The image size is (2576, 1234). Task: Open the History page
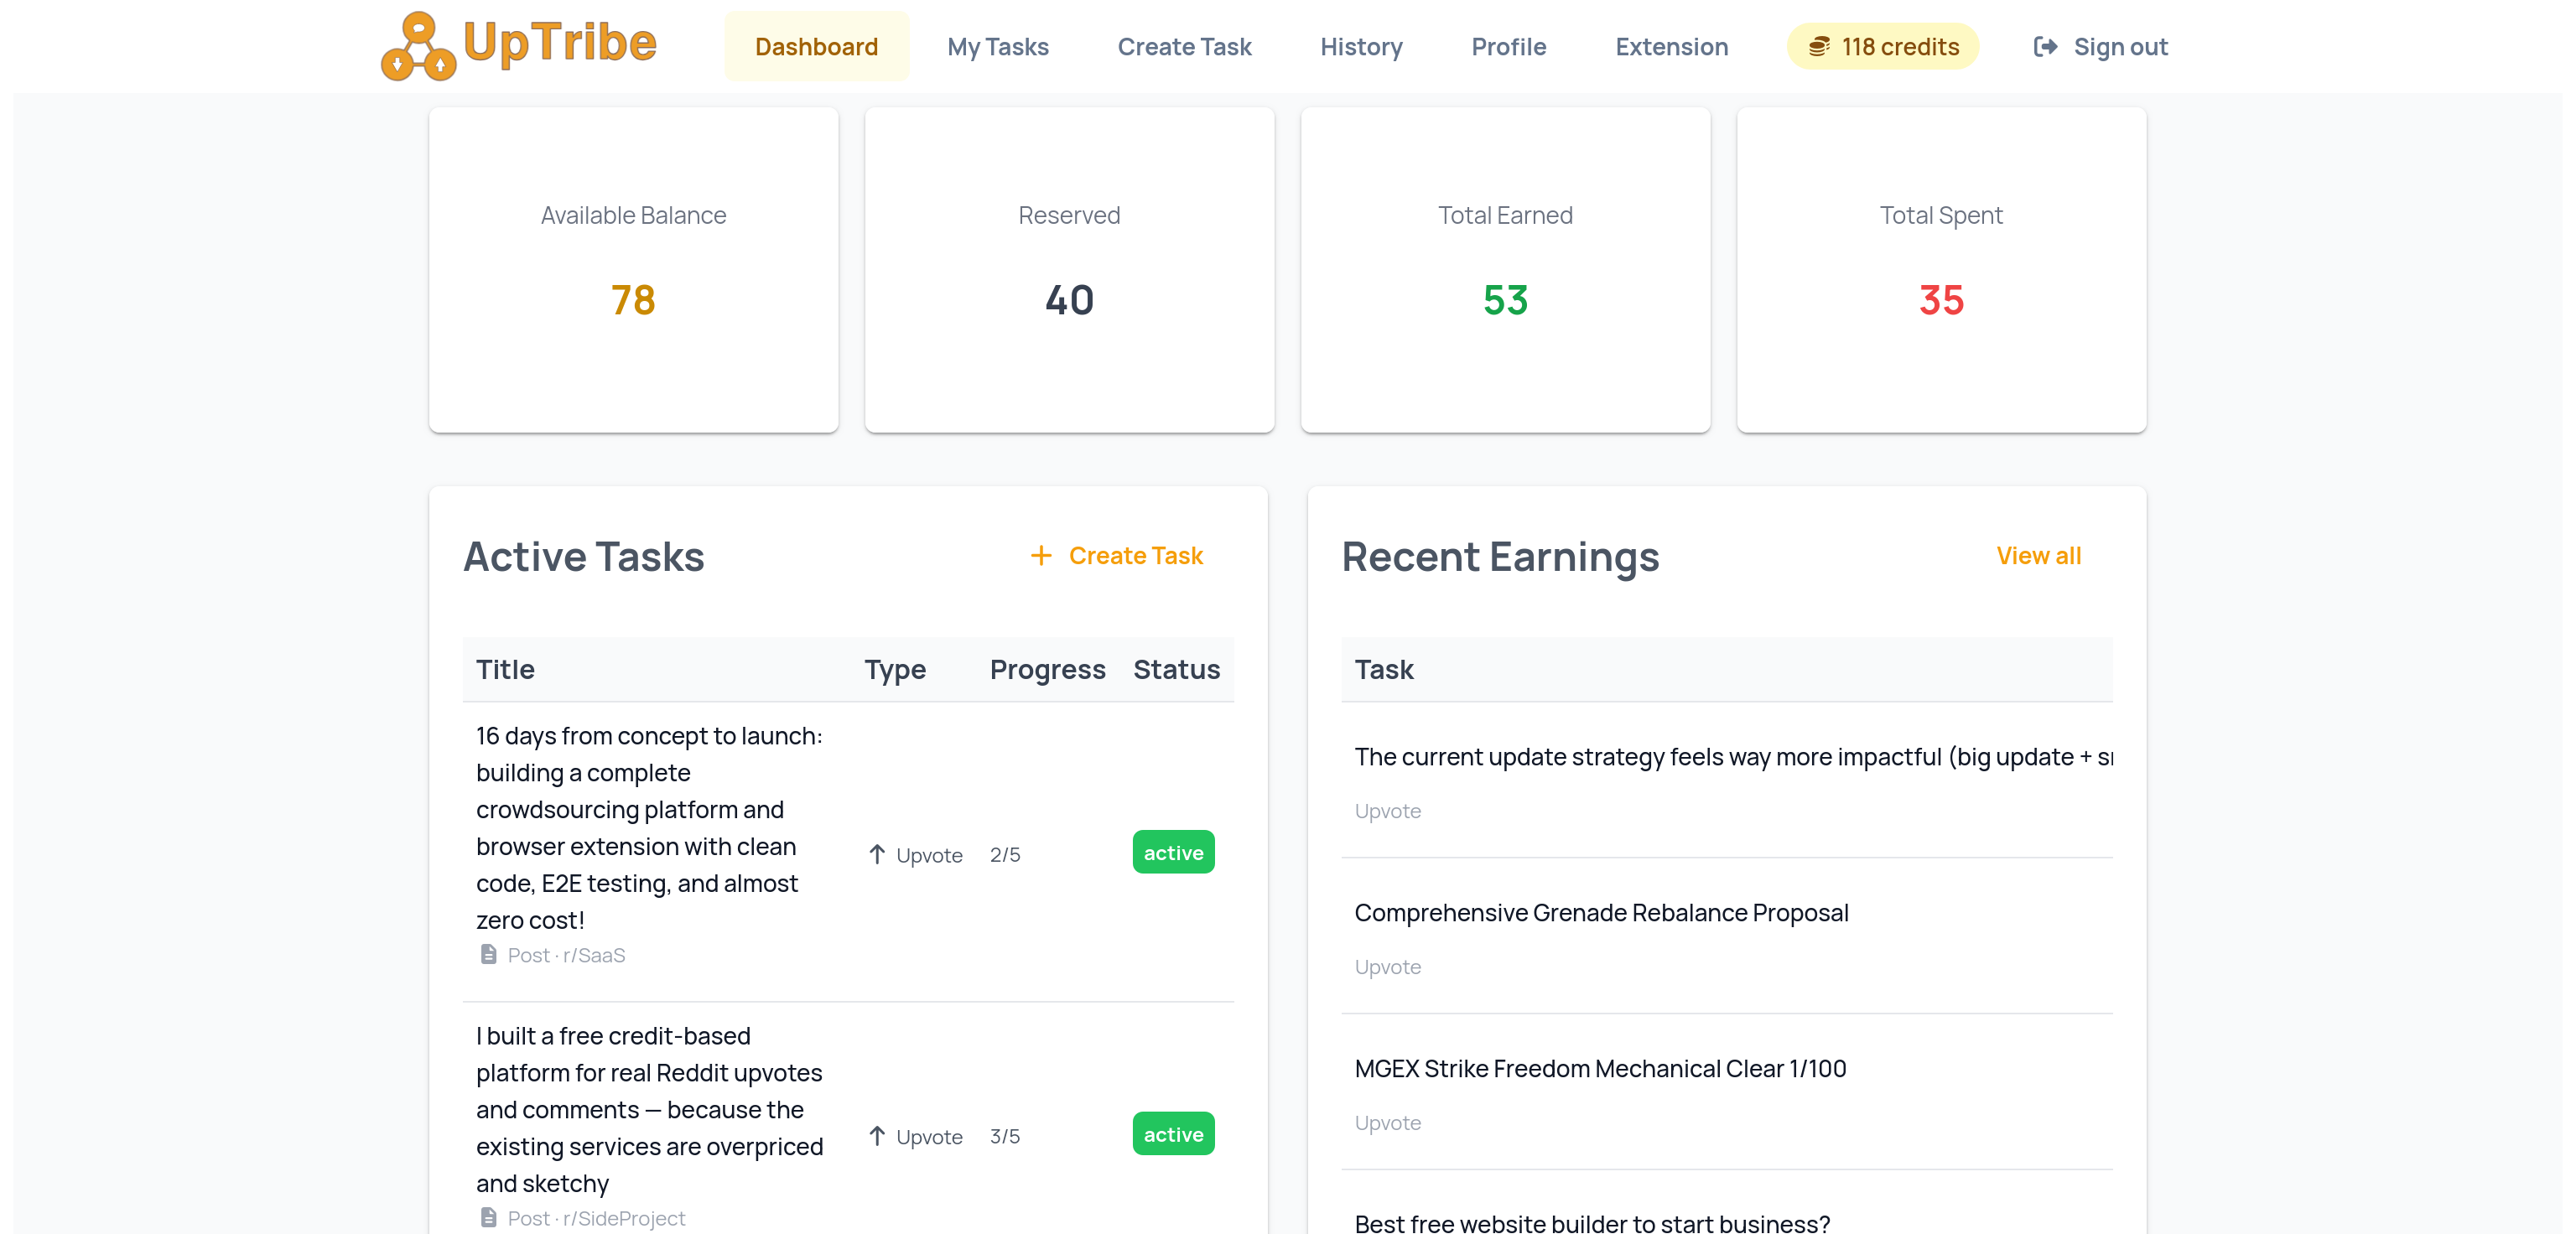(1360, 46)
